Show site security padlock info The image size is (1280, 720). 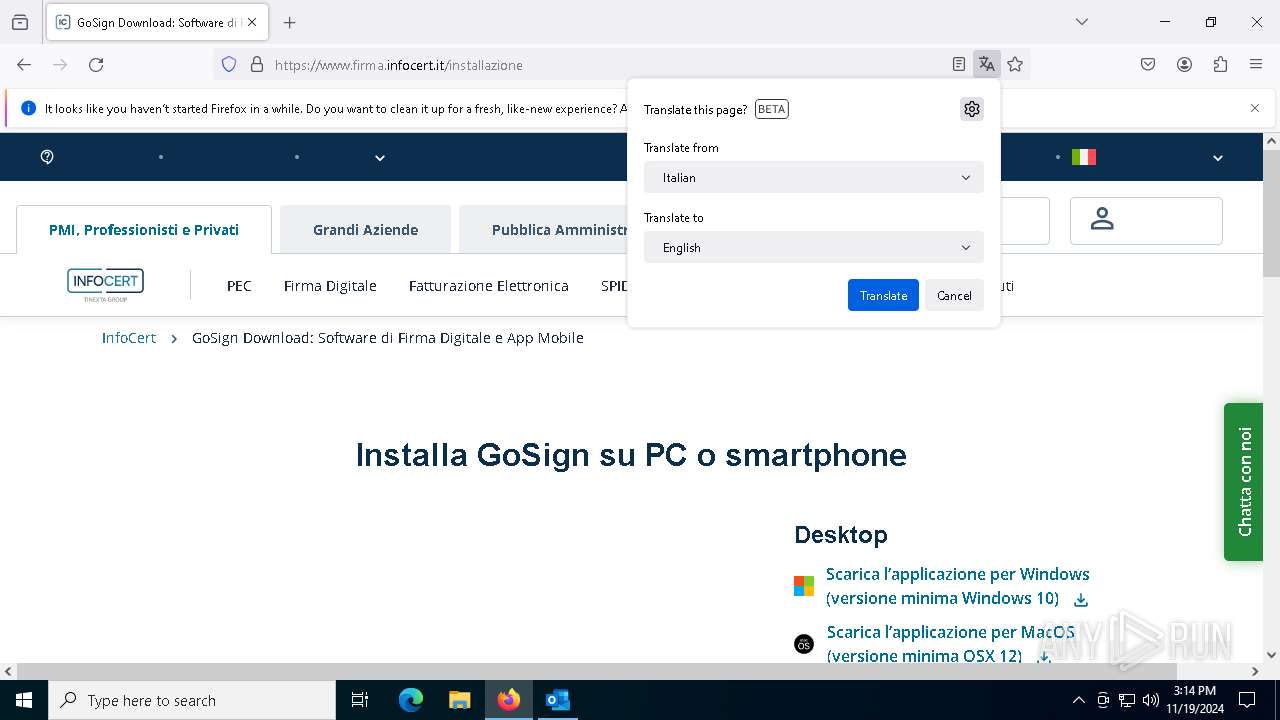257,65
